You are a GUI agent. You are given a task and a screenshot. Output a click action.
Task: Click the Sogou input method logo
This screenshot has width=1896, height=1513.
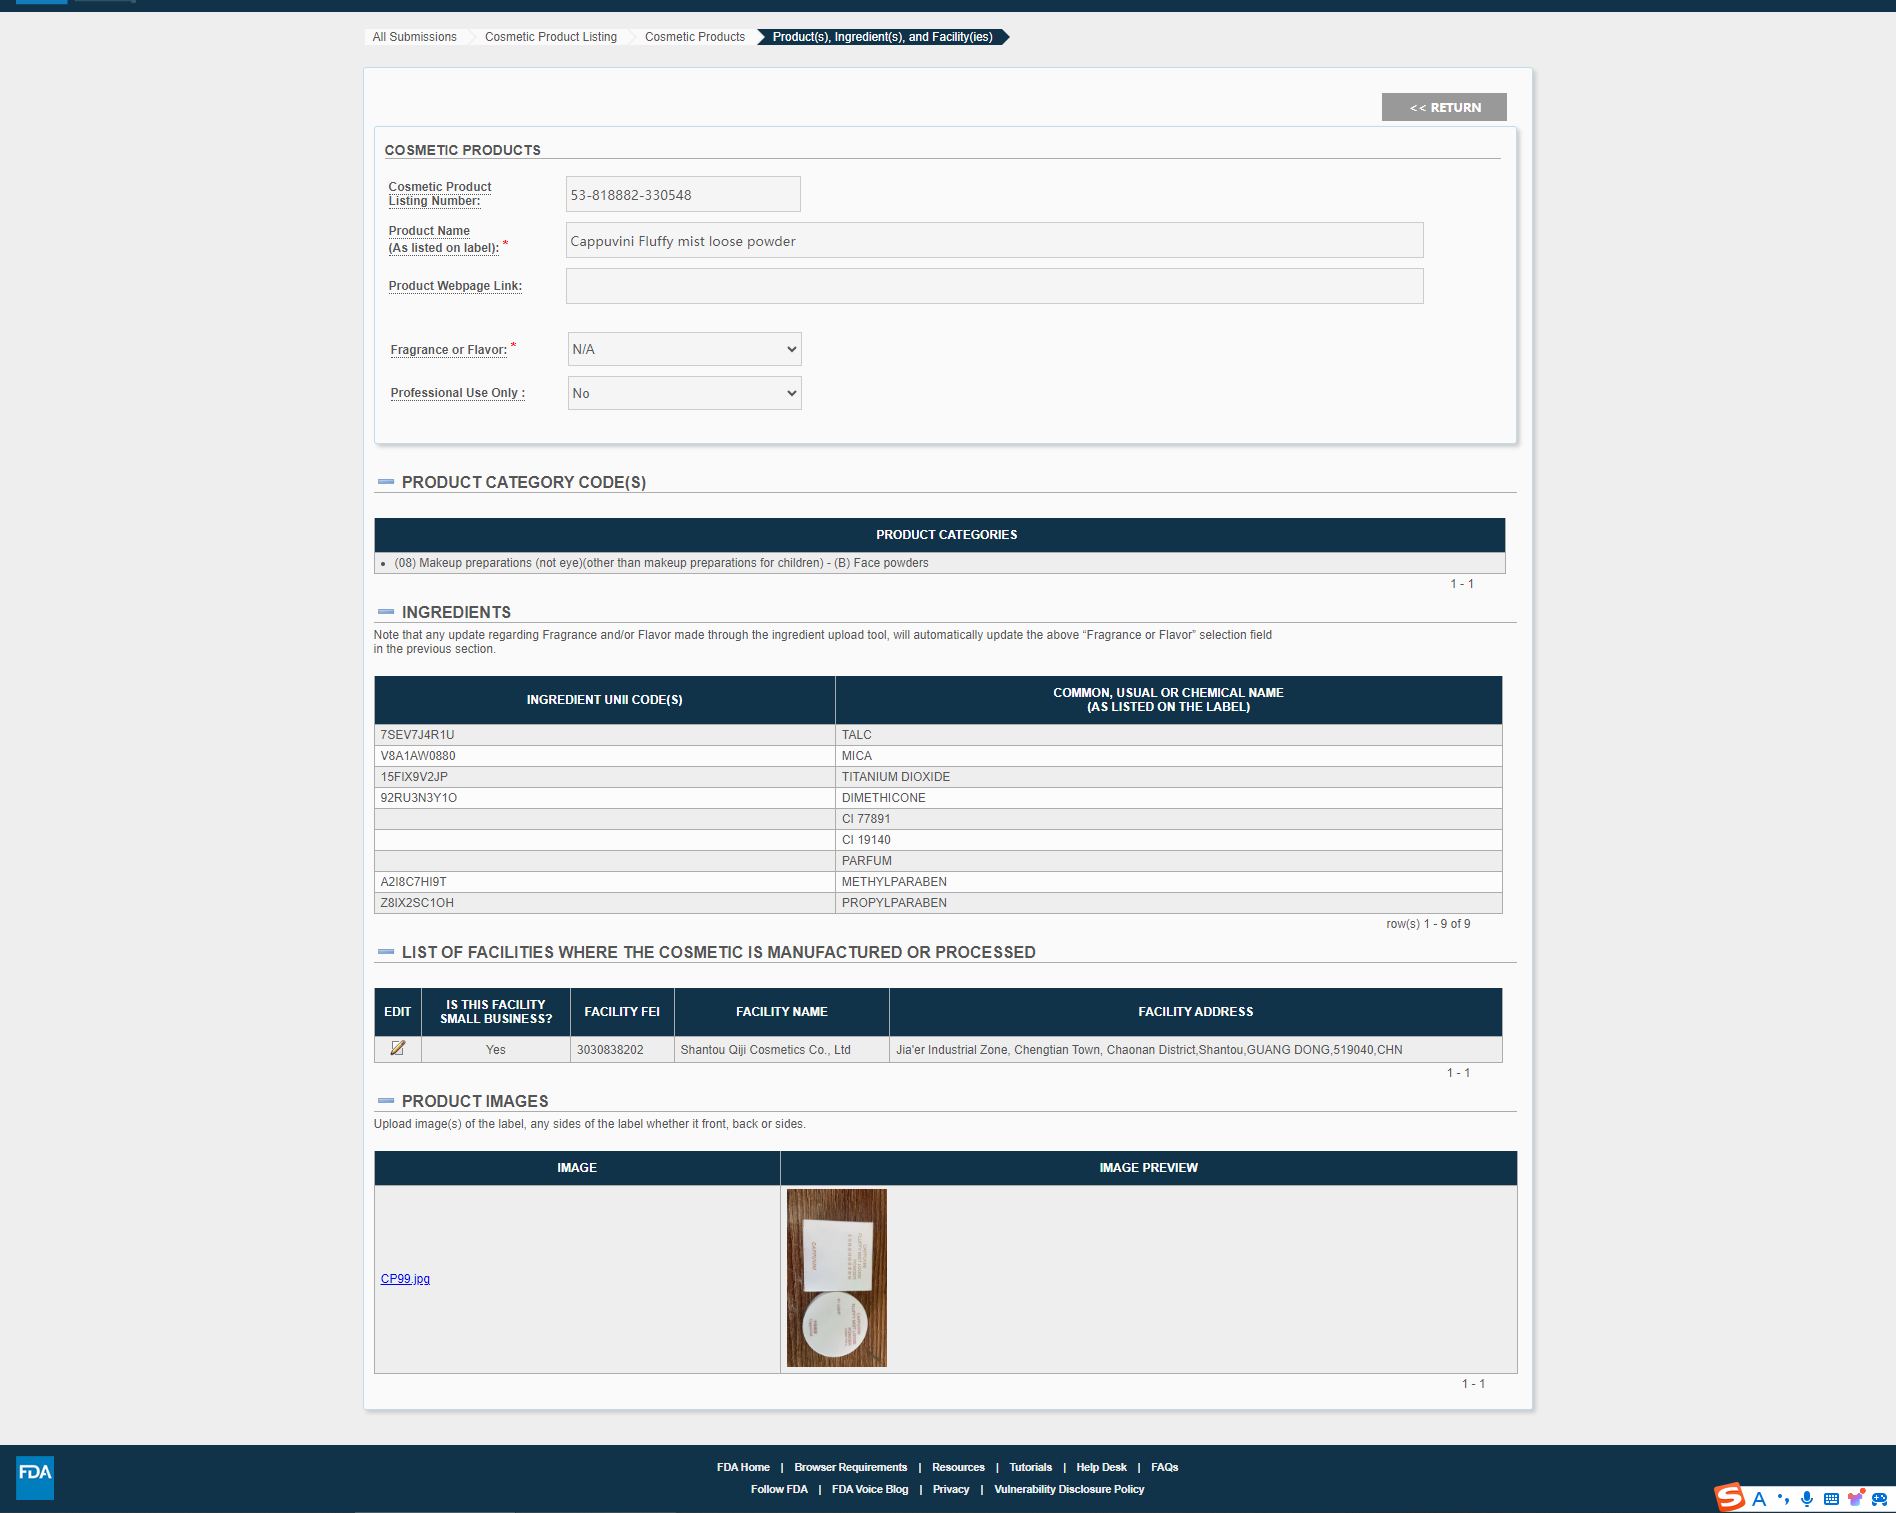(1729, 1497)
